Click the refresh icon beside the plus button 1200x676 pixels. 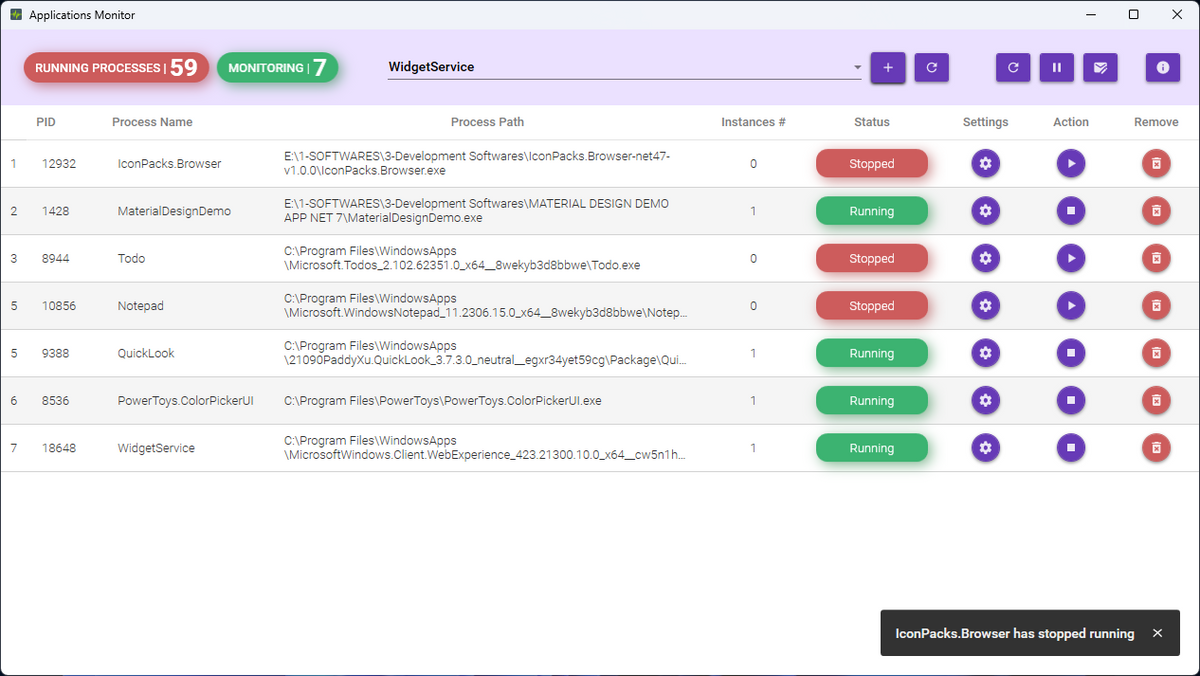coord(931,68)
